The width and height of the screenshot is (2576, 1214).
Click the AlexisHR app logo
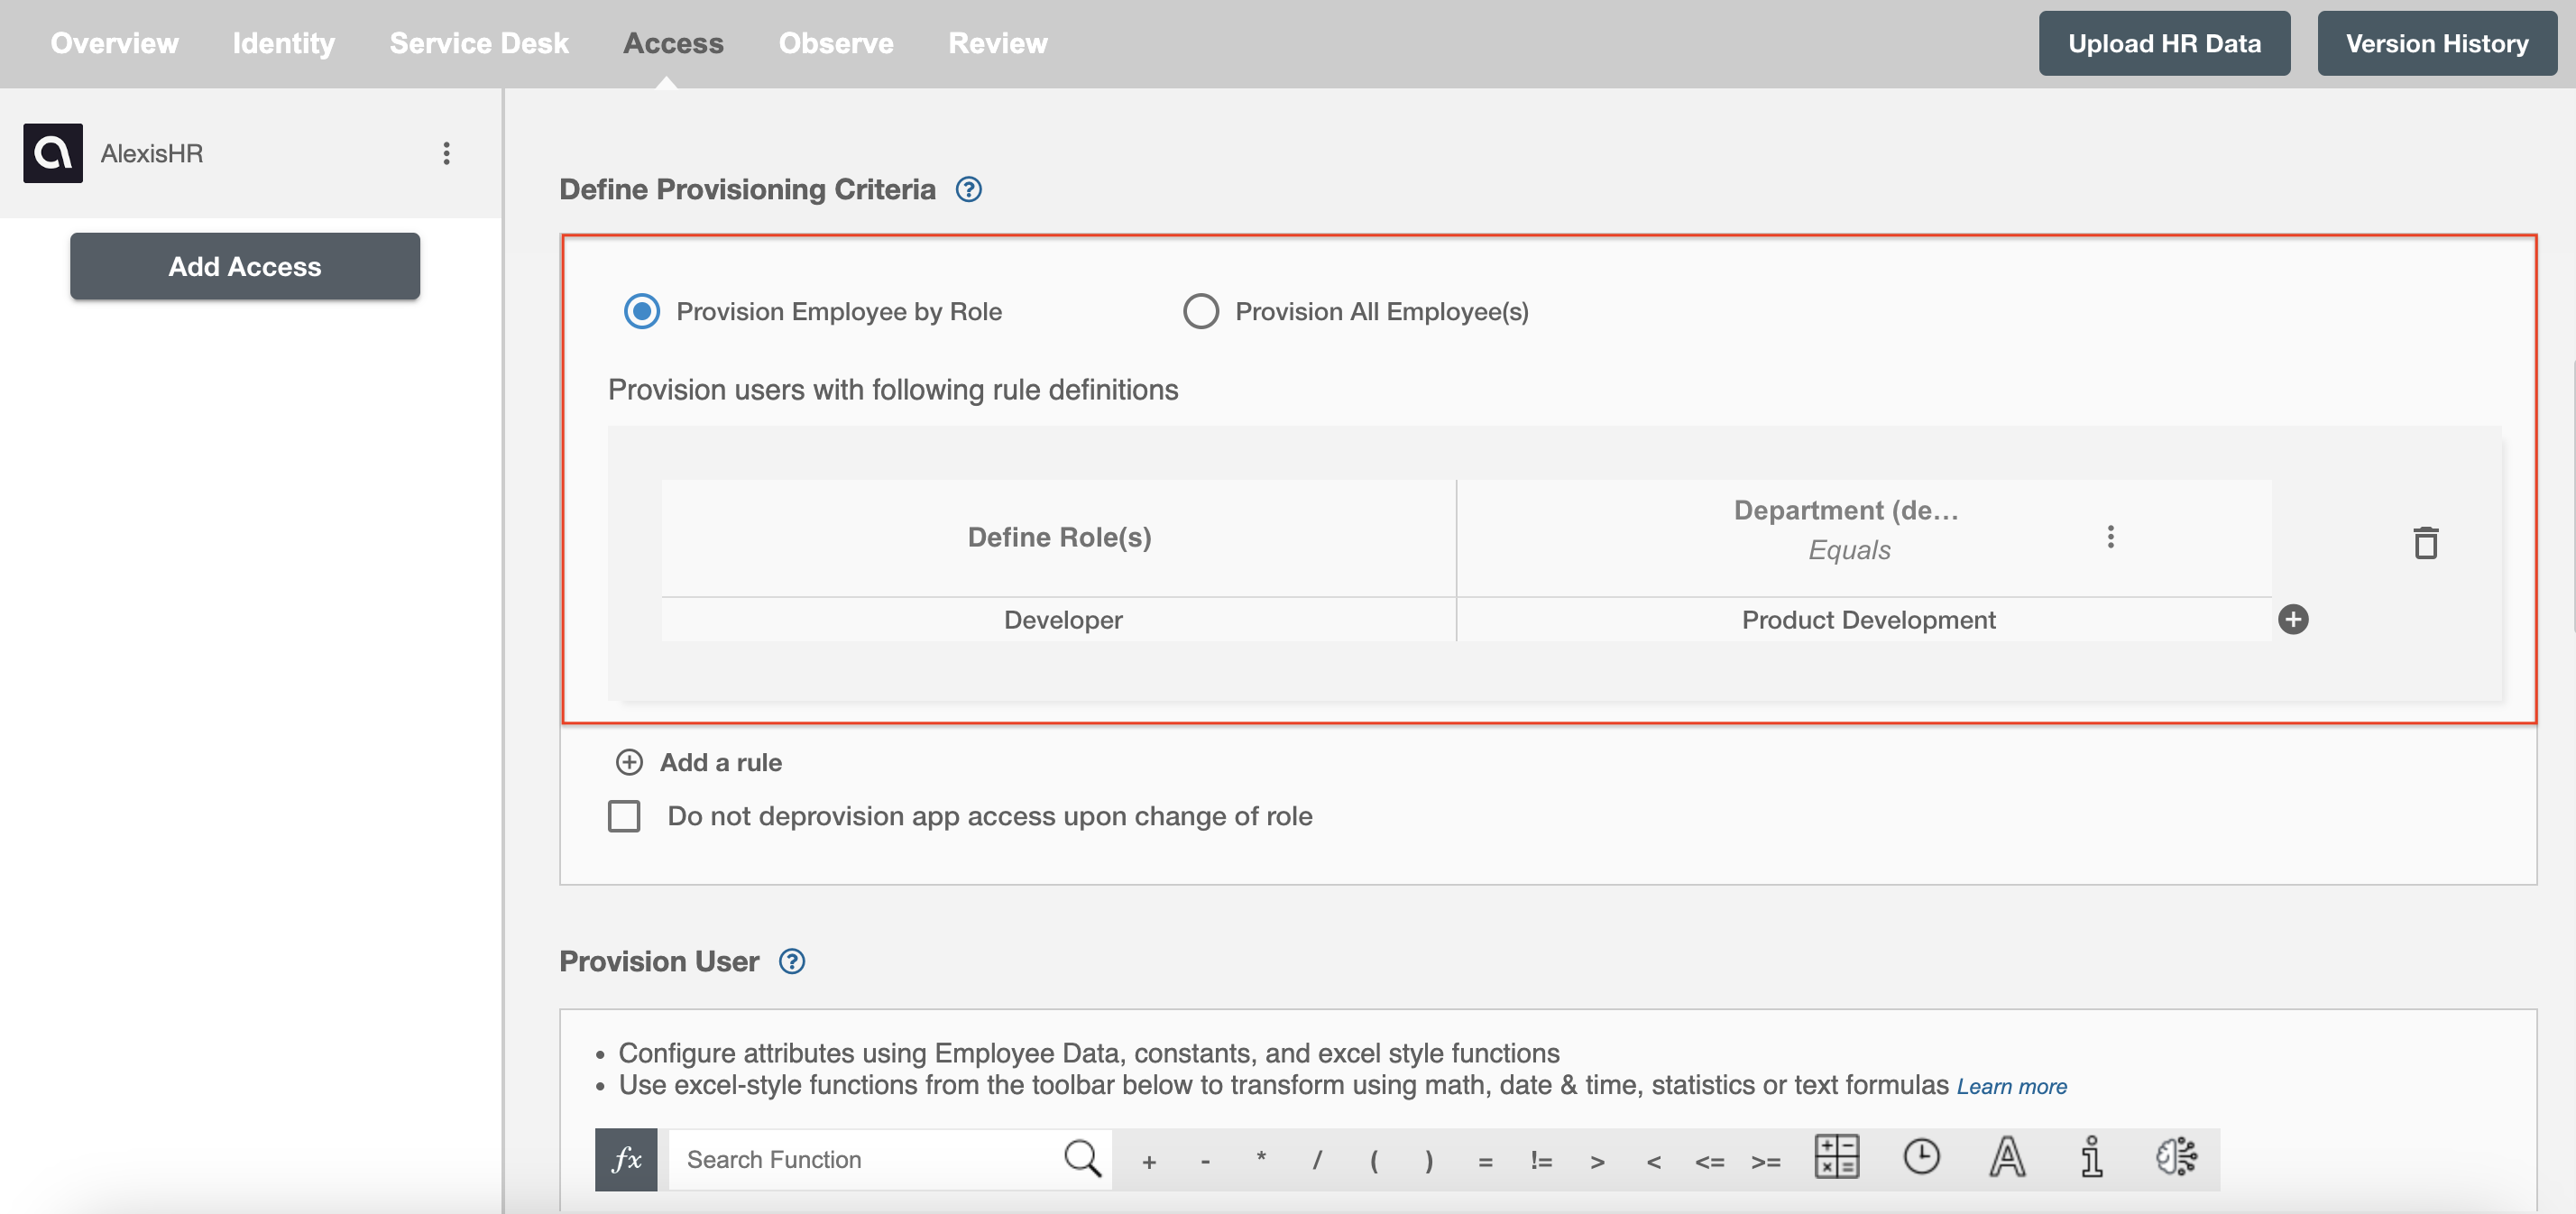tap(53, 153)
